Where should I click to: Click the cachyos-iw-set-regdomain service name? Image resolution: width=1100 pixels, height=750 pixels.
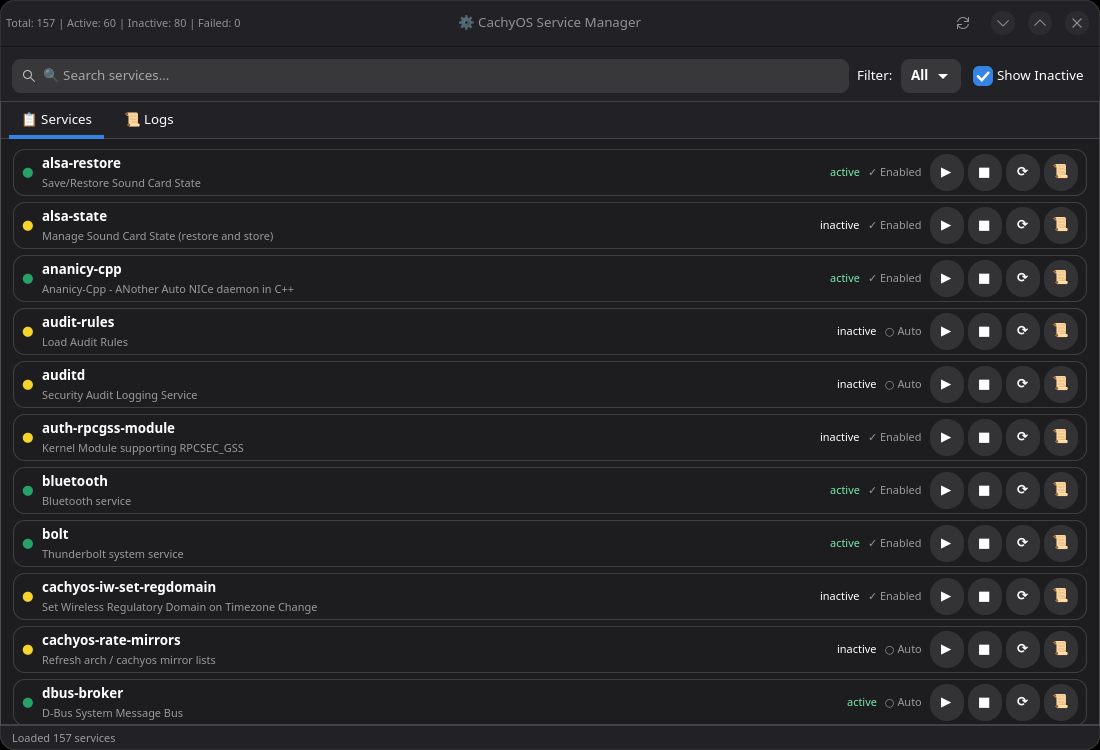(x=129, y=587)
